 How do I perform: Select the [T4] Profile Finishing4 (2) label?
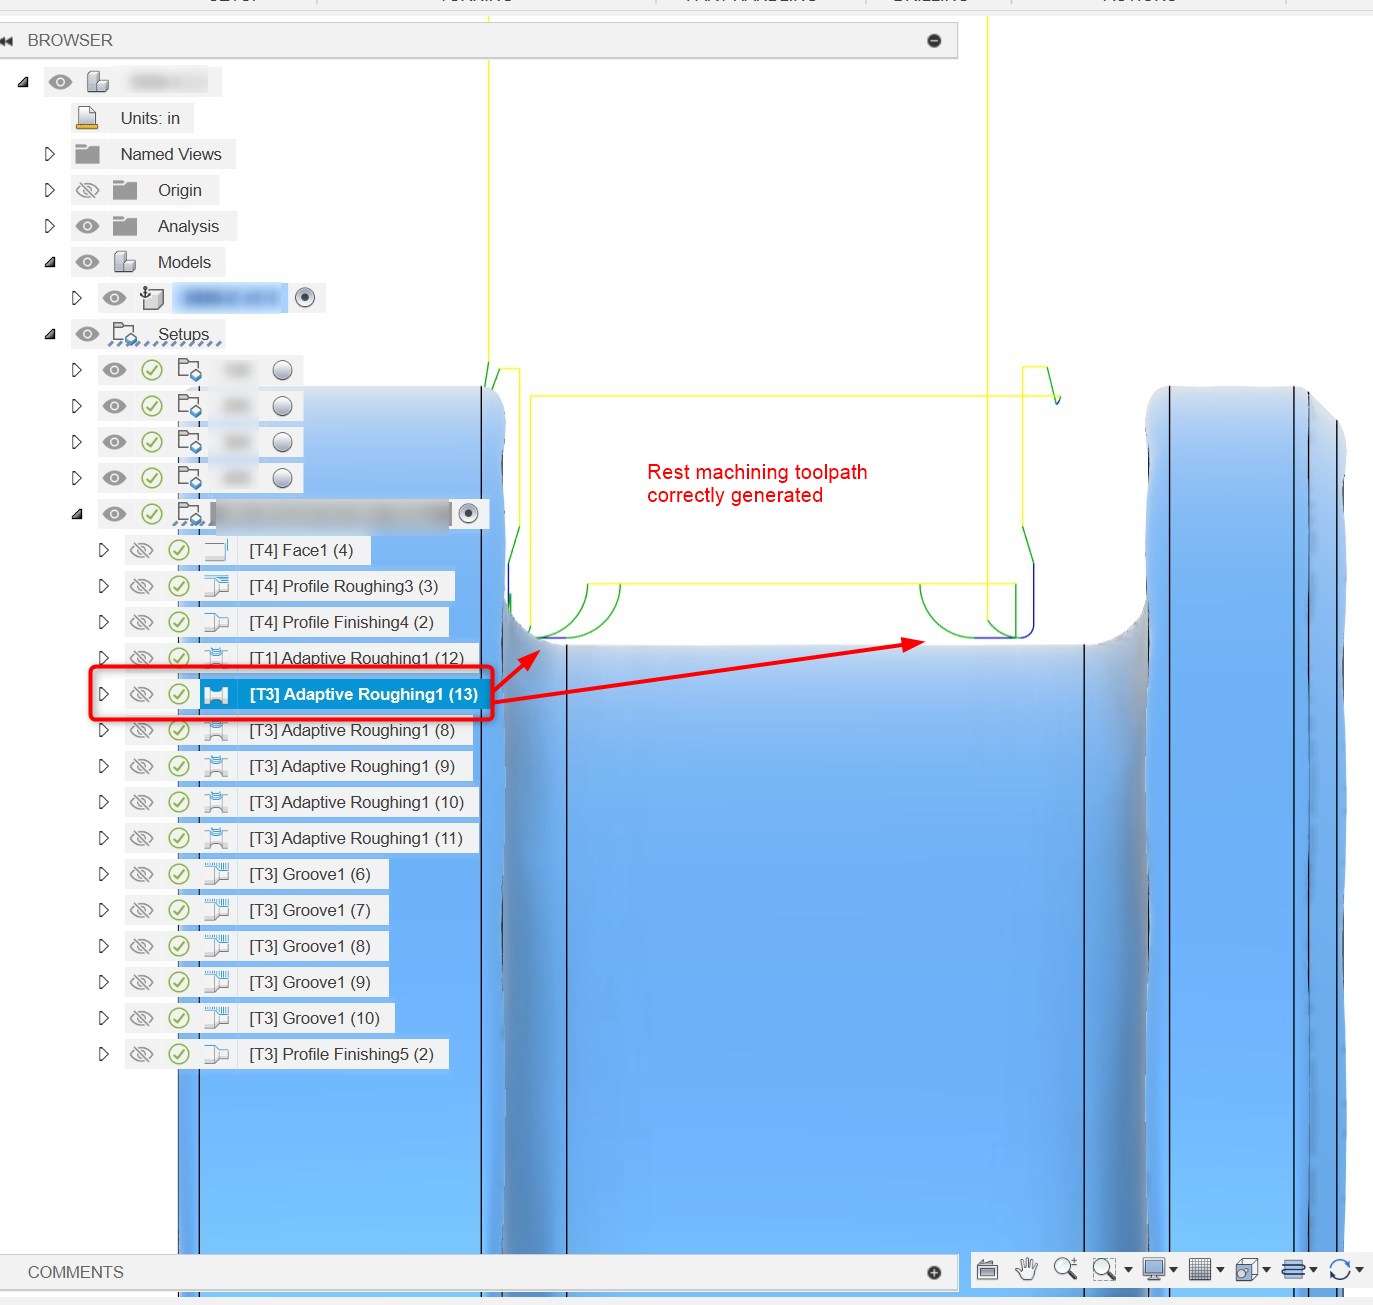click(342, 622)
